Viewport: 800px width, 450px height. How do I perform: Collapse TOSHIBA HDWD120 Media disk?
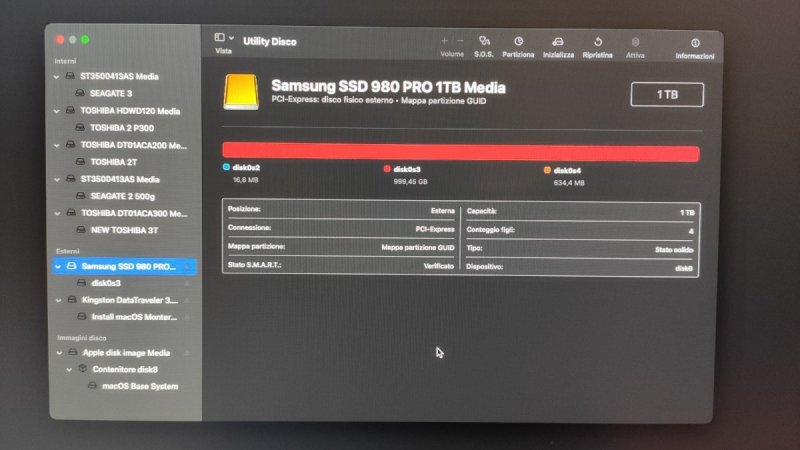click(x=57, y=111)
